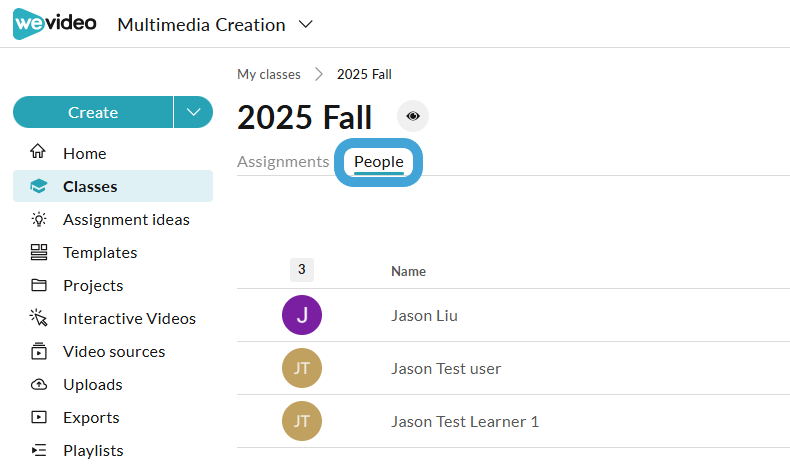Open the Uploads cloud icon
This screenshot has height=469, width=790.
pos(39,385)
